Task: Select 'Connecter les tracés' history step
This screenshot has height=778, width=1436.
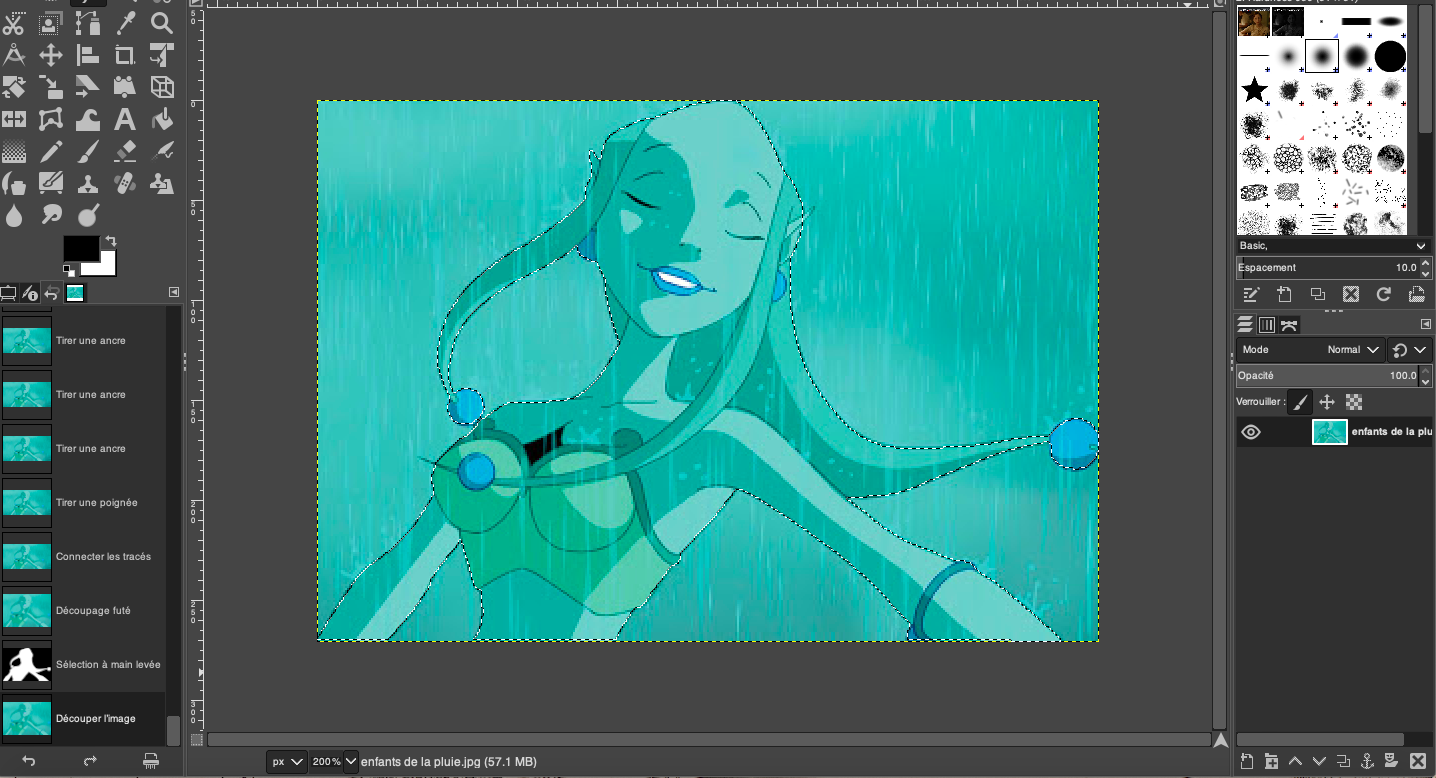Action: pyautogui.click(x=83, y=556)
